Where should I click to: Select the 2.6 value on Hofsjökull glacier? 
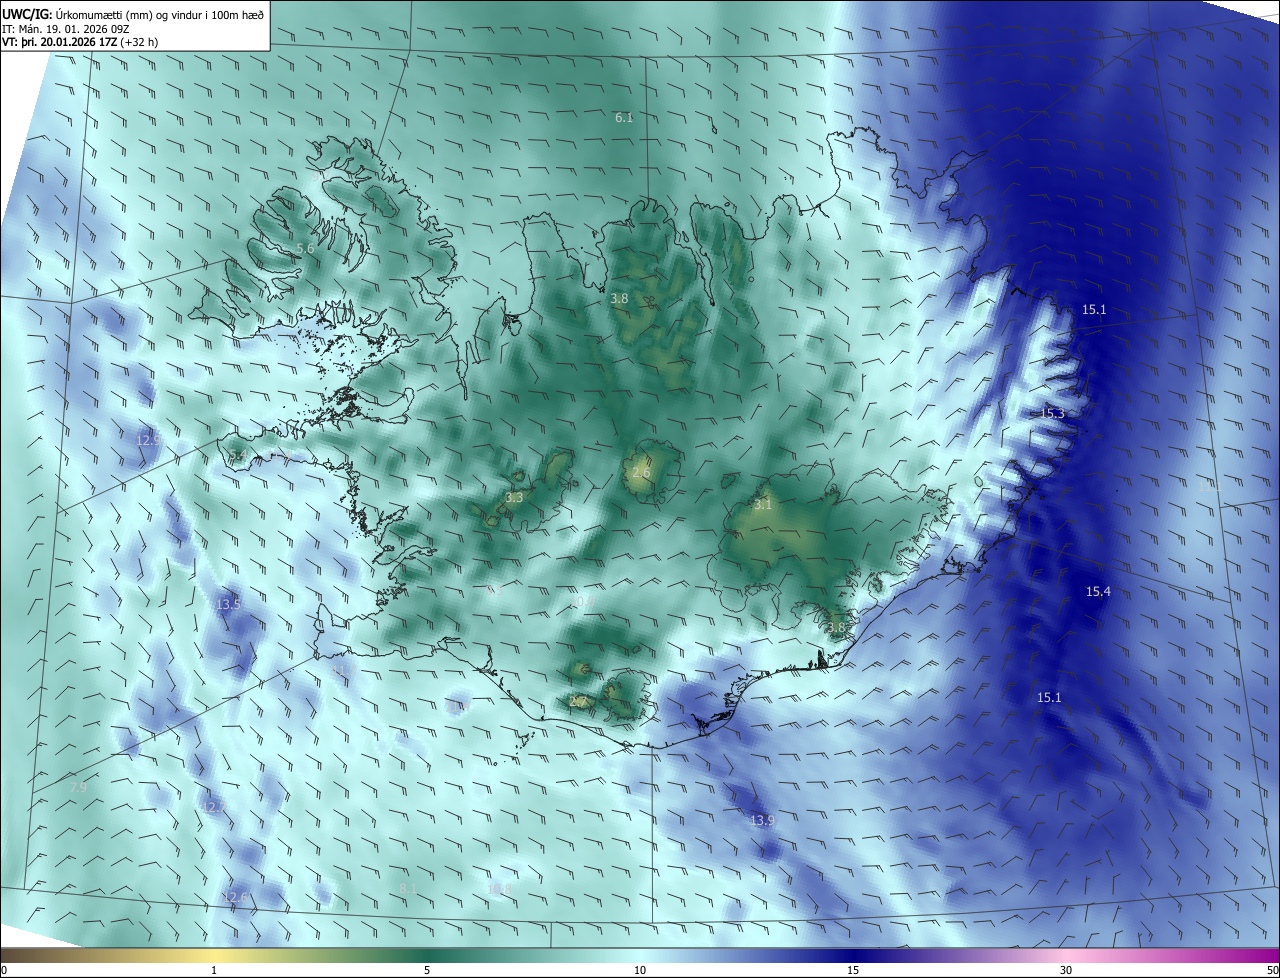coord(641,473)
